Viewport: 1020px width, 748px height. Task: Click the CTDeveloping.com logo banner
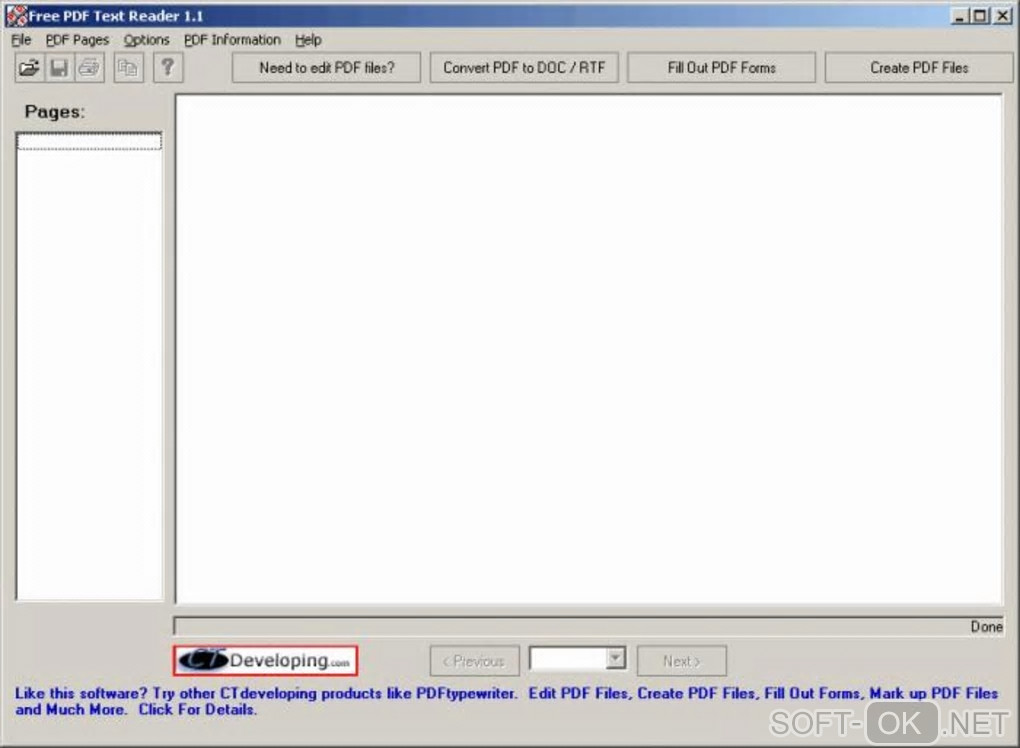(265, 661)
